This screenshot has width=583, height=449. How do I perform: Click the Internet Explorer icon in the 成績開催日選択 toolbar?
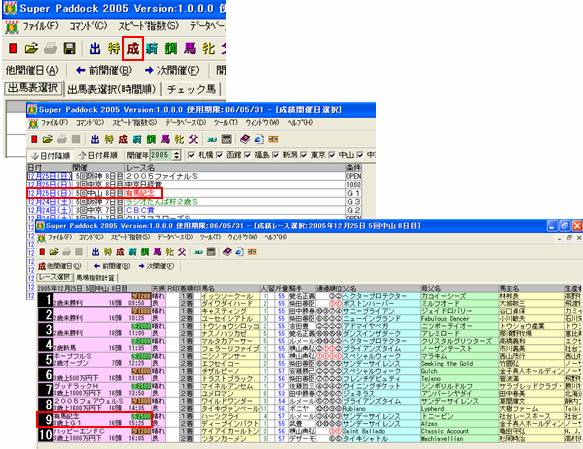click(259, 139)
